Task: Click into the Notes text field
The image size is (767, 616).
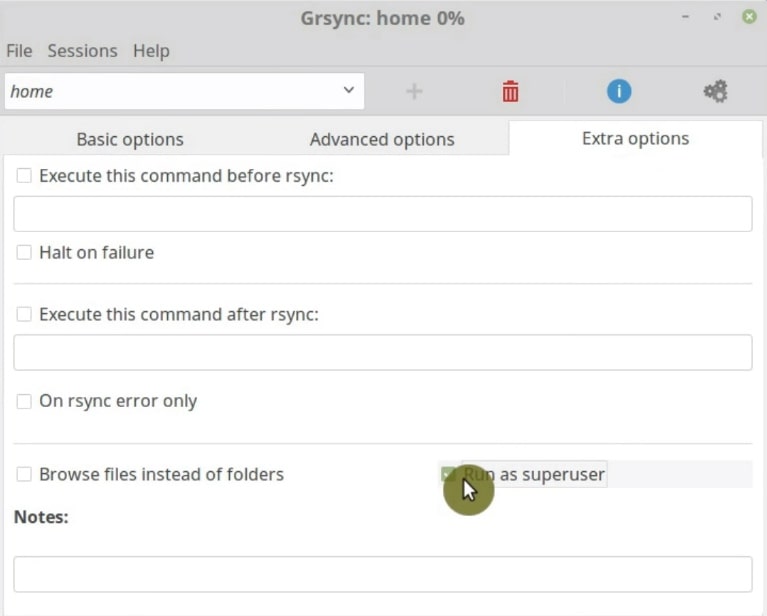Action: (x=383, y=574)
